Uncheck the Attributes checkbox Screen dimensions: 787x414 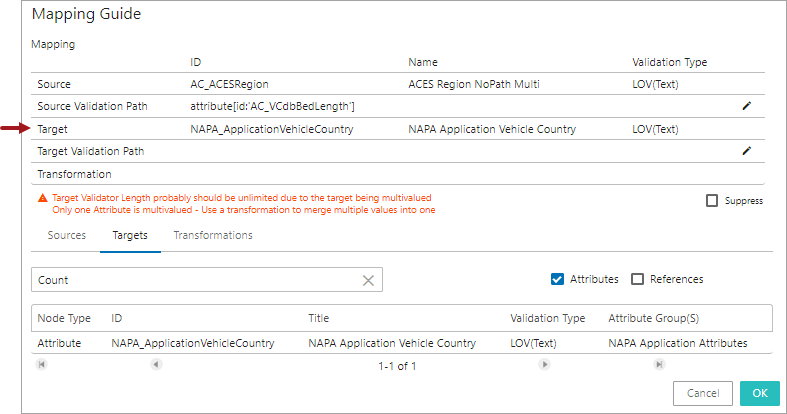[557, 279]
